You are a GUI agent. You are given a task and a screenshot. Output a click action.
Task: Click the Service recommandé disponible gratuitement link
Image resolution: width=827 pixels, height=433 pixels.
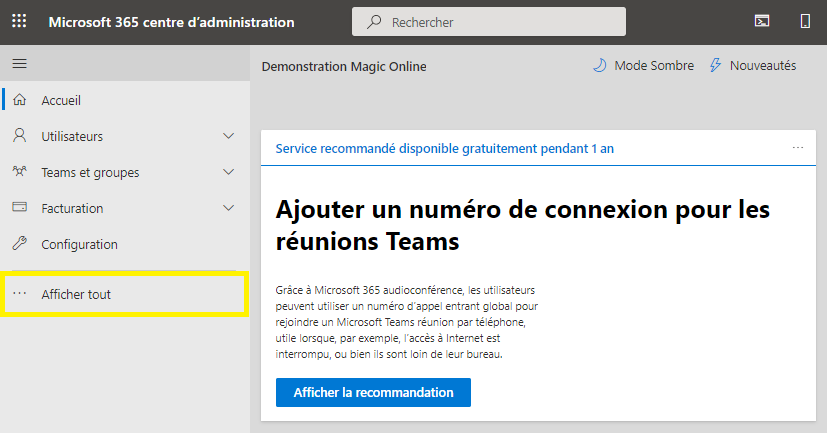pos(445,149)
